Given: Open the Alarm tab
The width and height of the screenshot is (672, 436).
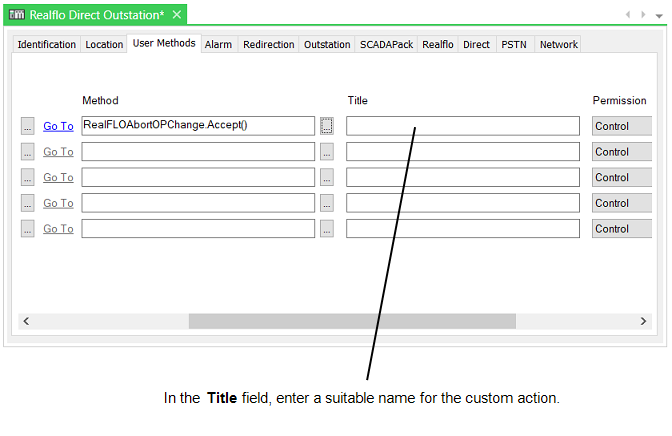Looking at the screenshot, I should 219,44.
